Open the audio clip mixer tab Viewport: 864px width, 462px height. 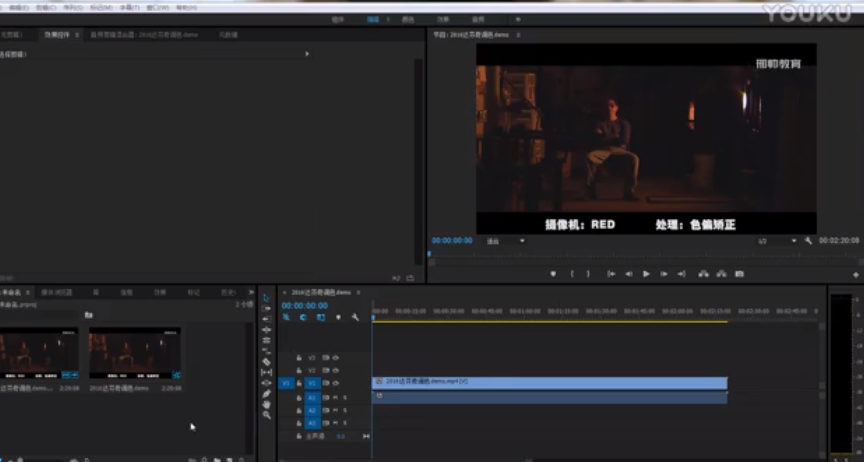144,35
